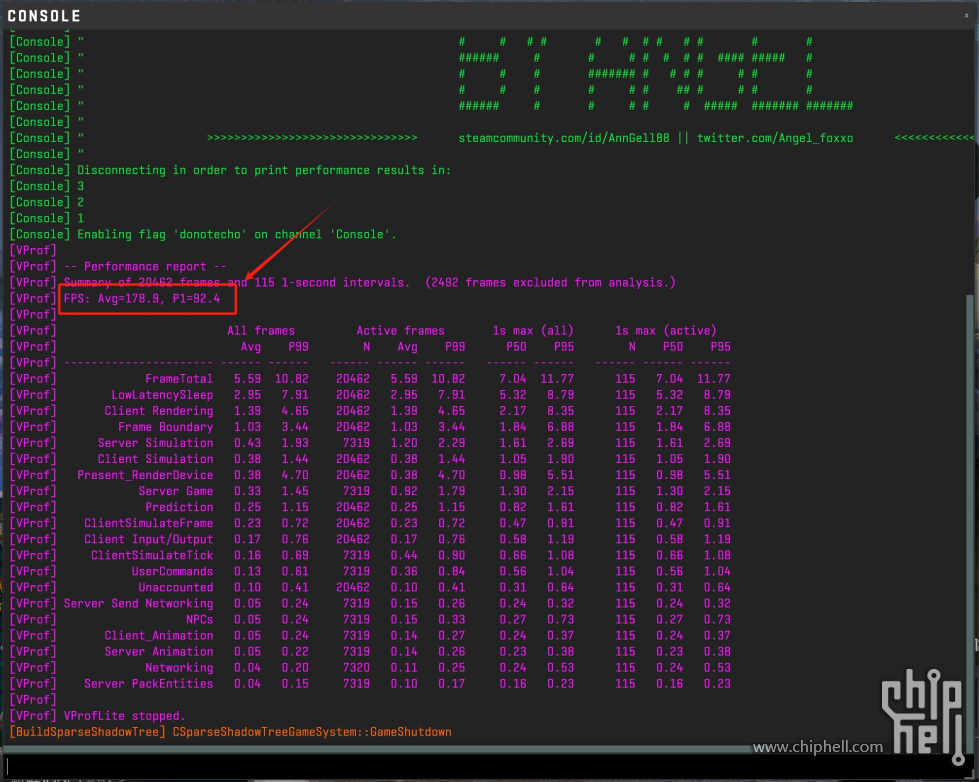
Task: Click the '1s max (active)' column header
Action: click(666, 330)
